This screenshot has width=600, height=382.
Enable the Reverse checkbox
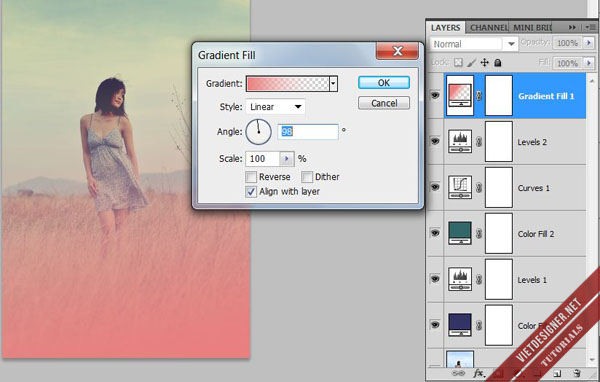click(251, 177)
